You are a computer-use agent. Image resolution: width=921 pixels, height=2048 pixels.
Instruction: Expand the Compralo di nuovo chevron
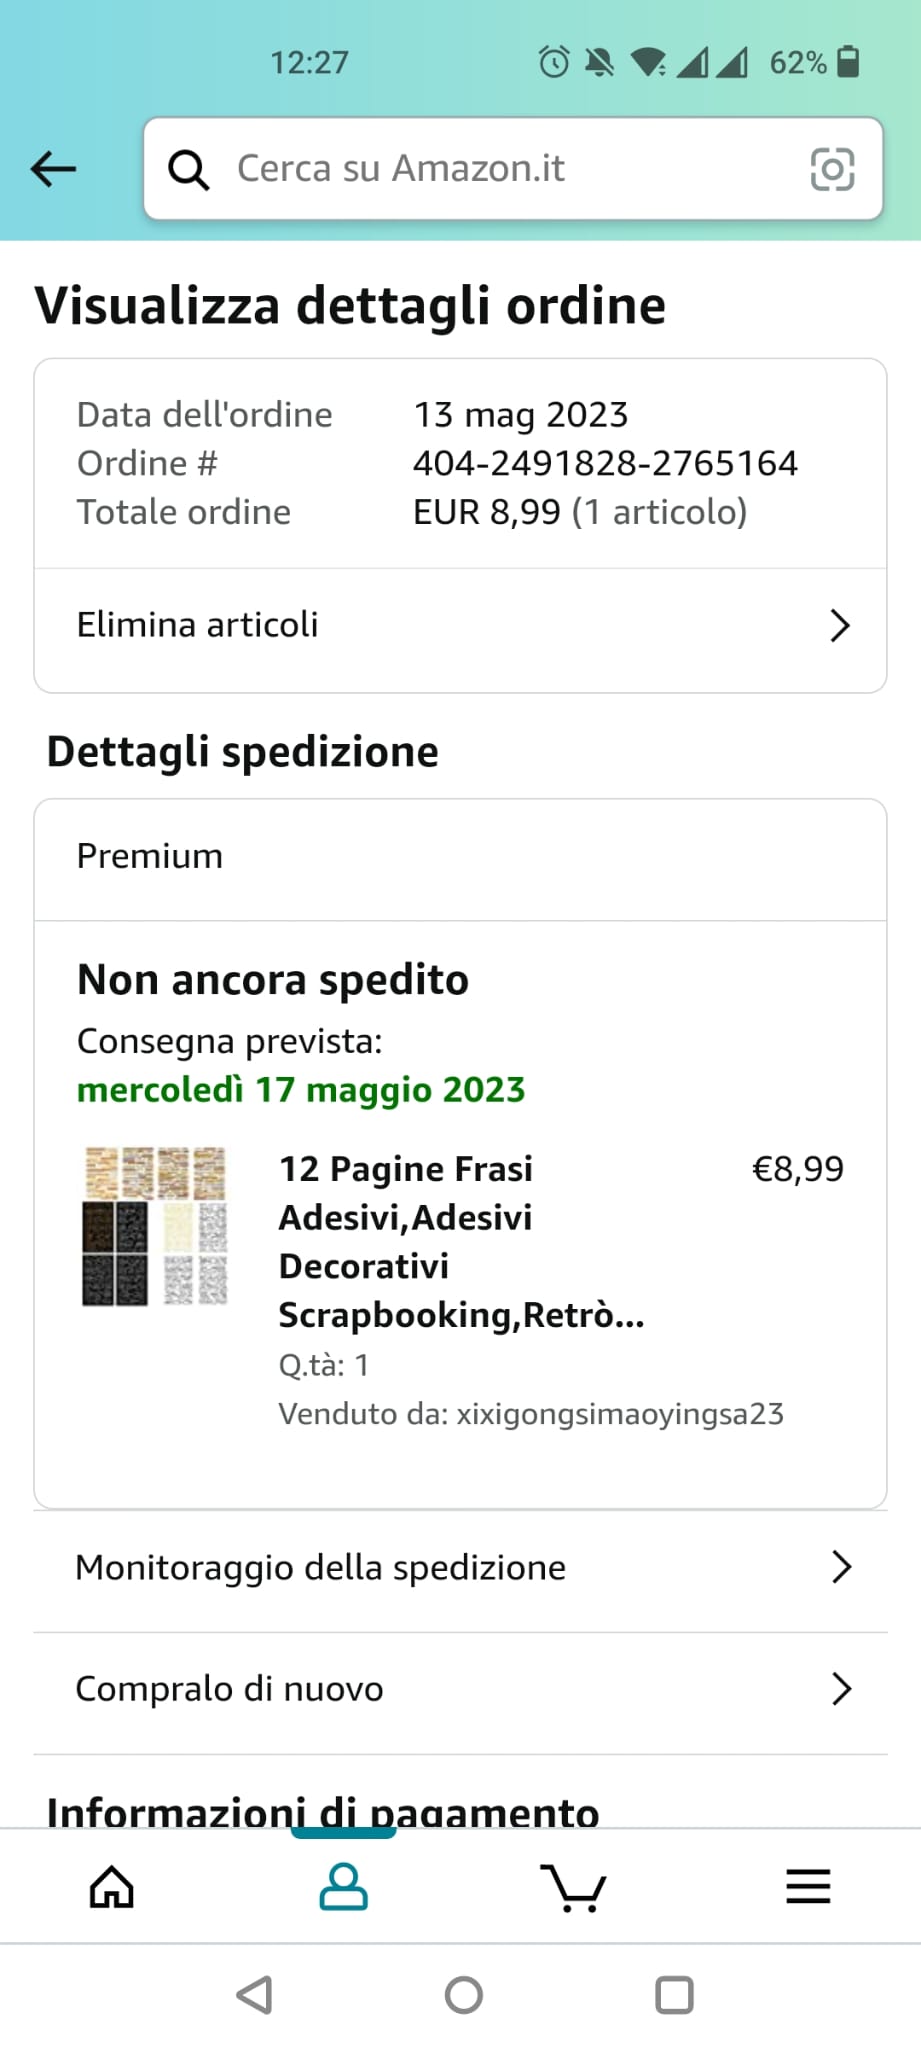(841, 1689)
